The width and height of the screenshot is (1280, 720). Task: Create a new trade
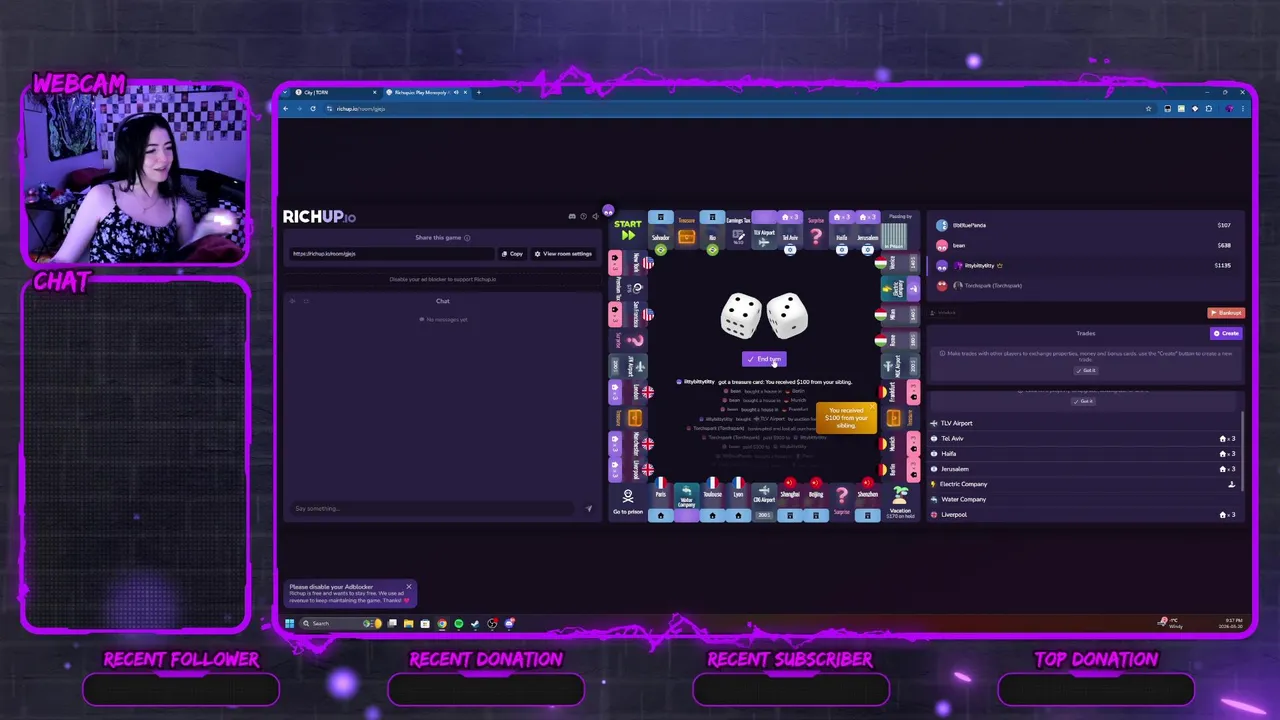[1226, 333]
